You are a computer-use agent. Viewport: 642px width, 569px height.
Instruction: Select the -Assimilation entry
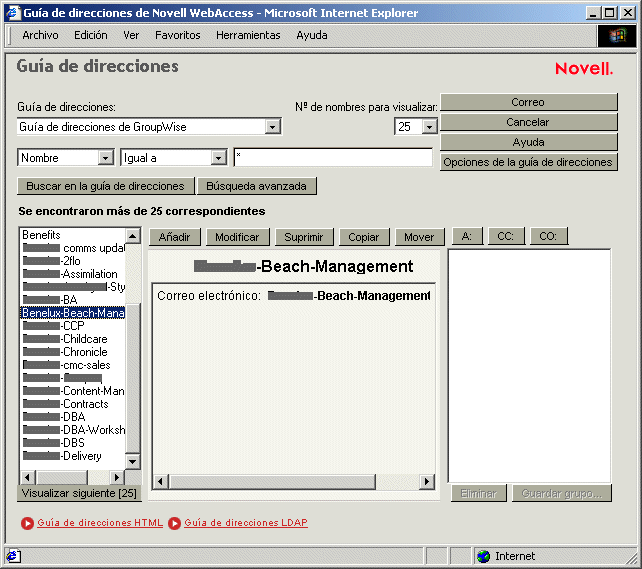pyautogui.click(x=72, y=274)
